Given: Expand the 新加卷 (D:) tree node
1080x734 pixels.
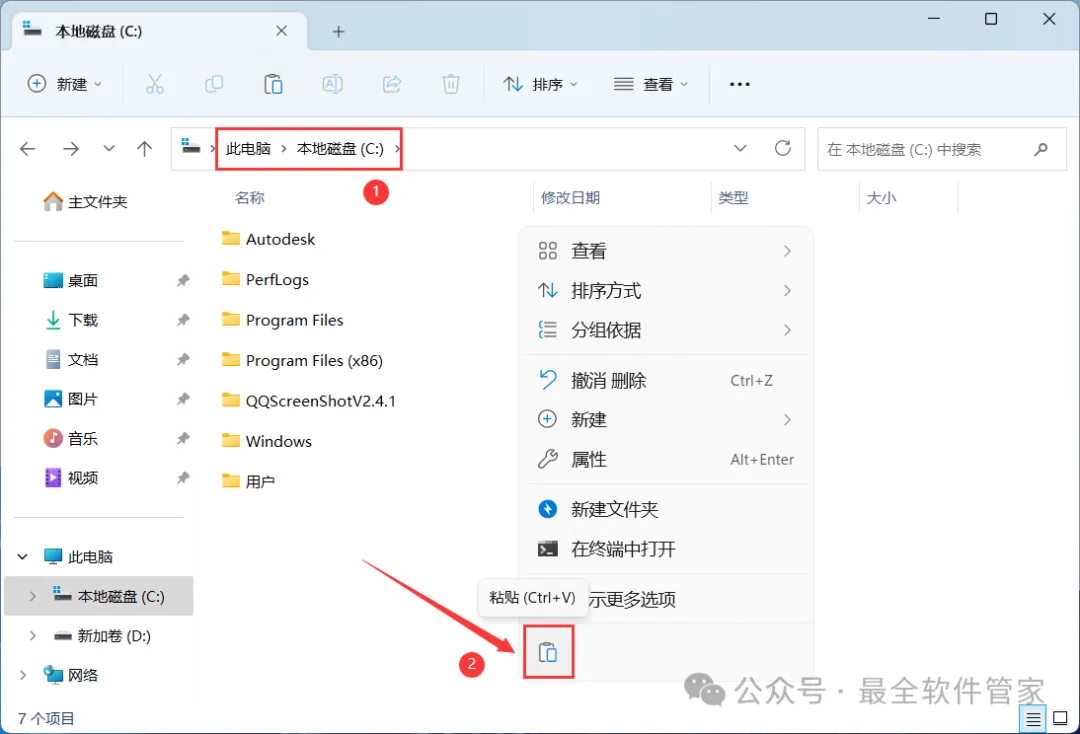Looking at the screenshot, I should 32,636.
